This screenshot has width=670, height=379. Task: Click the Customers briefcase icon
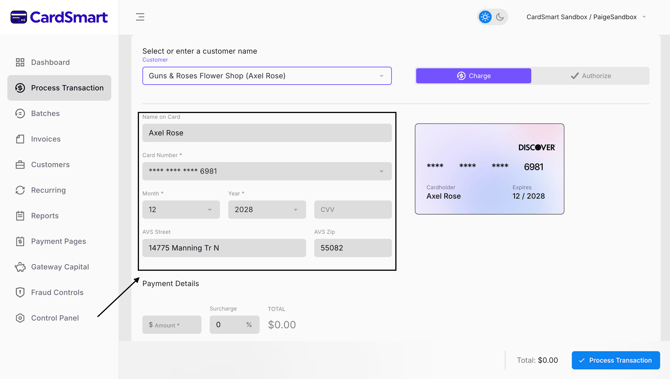click(20, 165)
